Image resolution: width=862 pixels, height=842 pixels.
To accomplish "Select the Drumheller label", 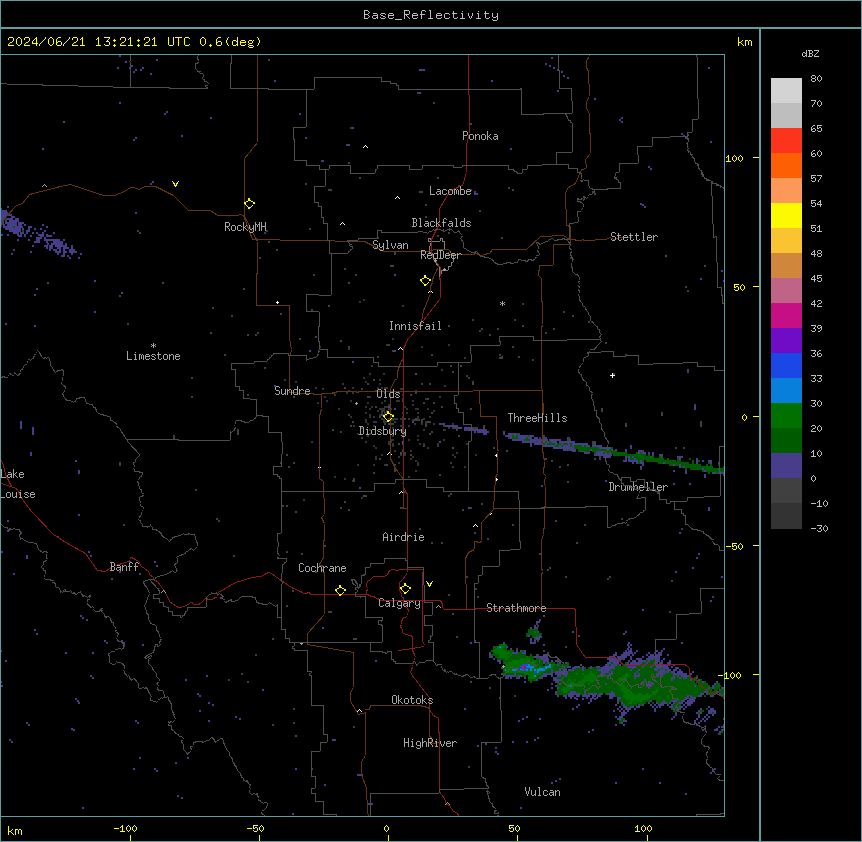I will point(638,487).
